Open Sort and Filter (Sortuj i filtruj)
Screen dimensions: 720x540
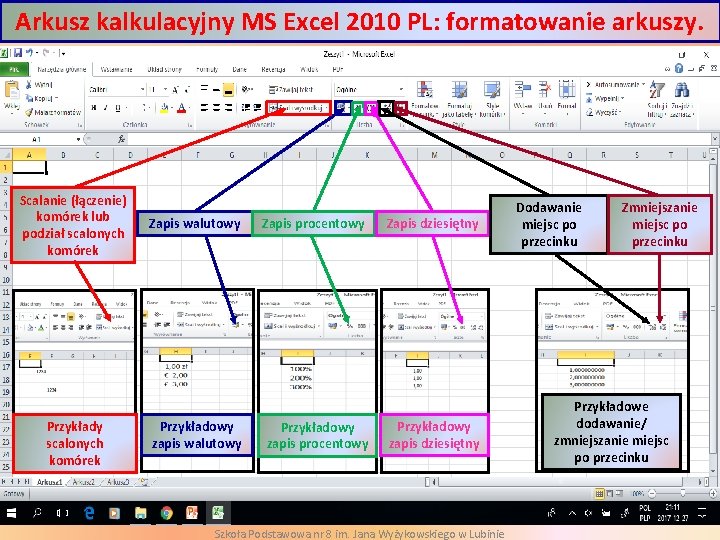[x=657, y=99]
